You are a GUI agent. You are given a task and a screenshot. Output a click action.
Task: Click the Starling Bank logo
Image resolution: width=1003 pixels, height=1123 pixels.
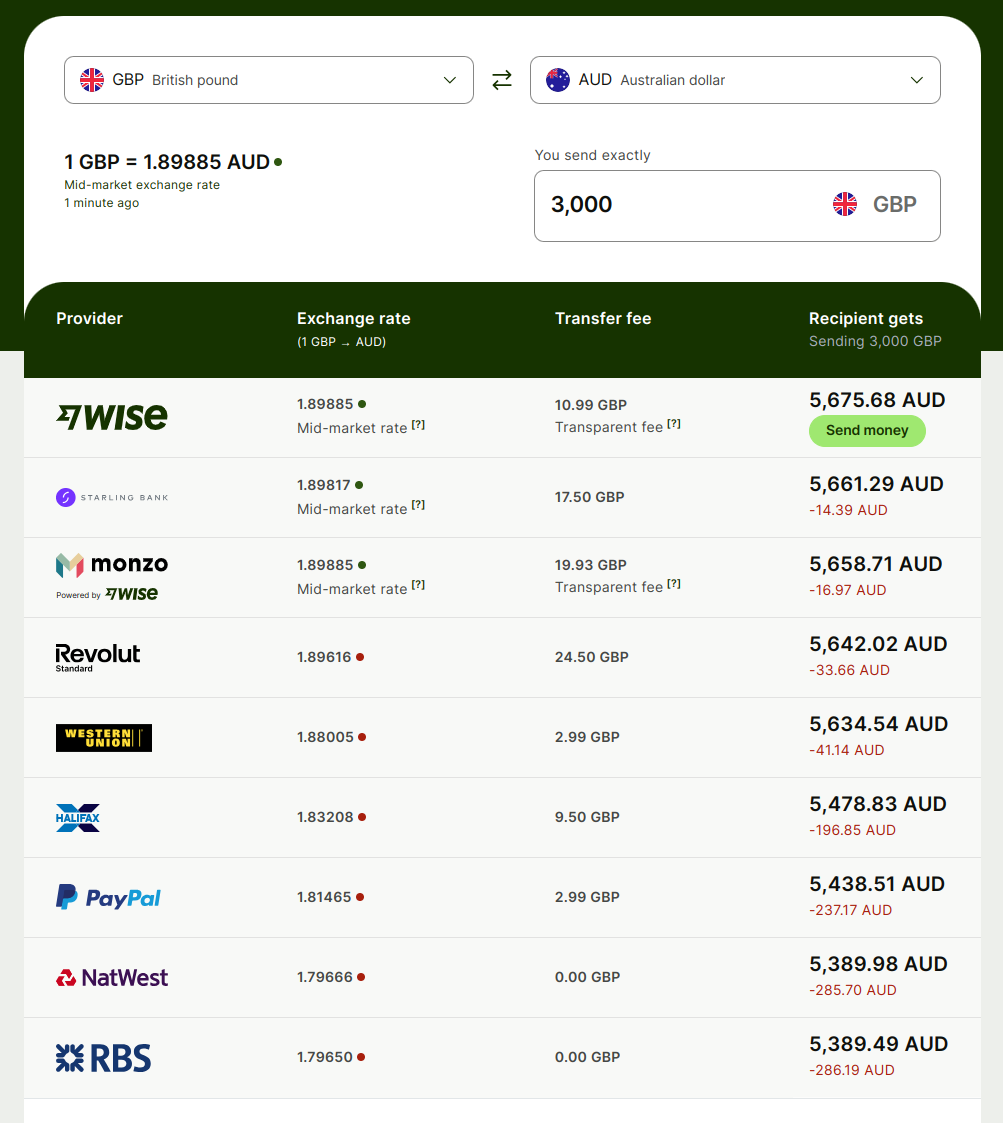point(112,497)
